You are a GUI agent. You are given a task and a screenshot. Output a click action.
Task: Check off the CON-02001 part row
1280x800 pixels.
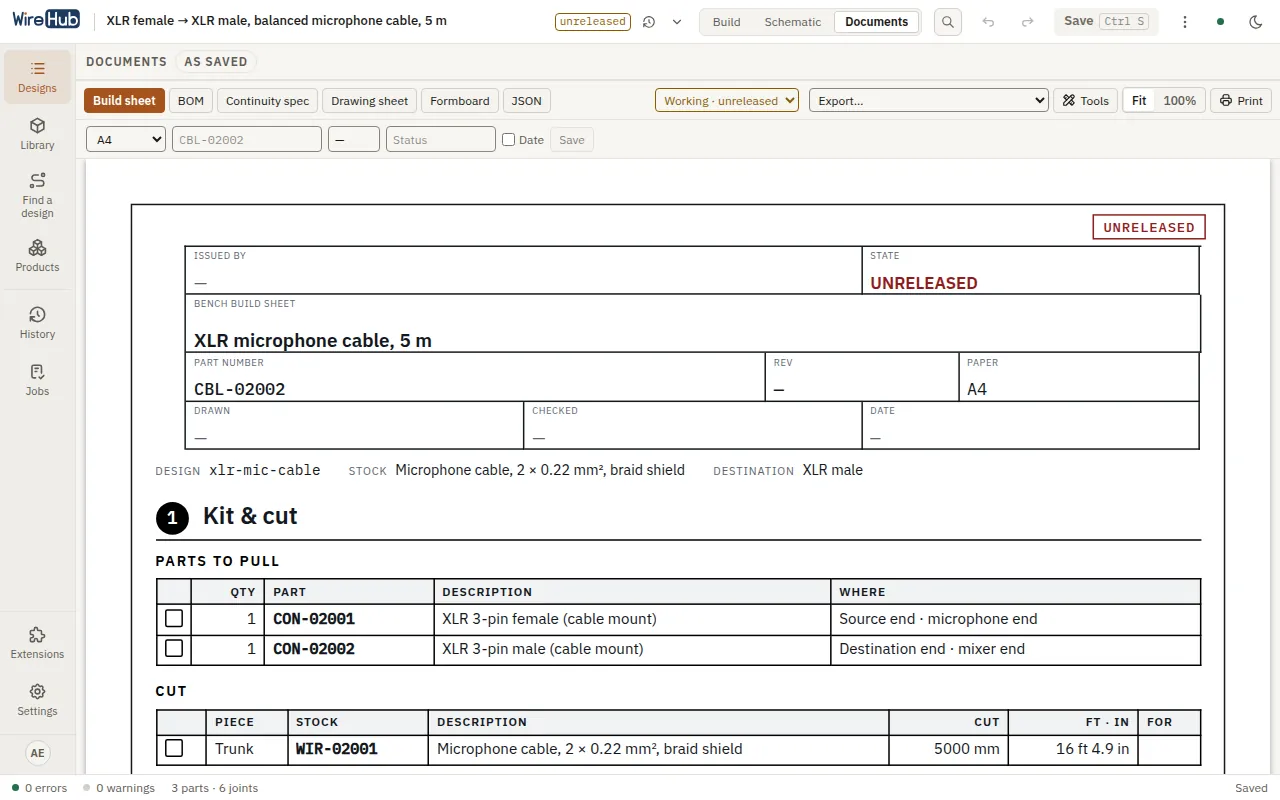point(174,619)
